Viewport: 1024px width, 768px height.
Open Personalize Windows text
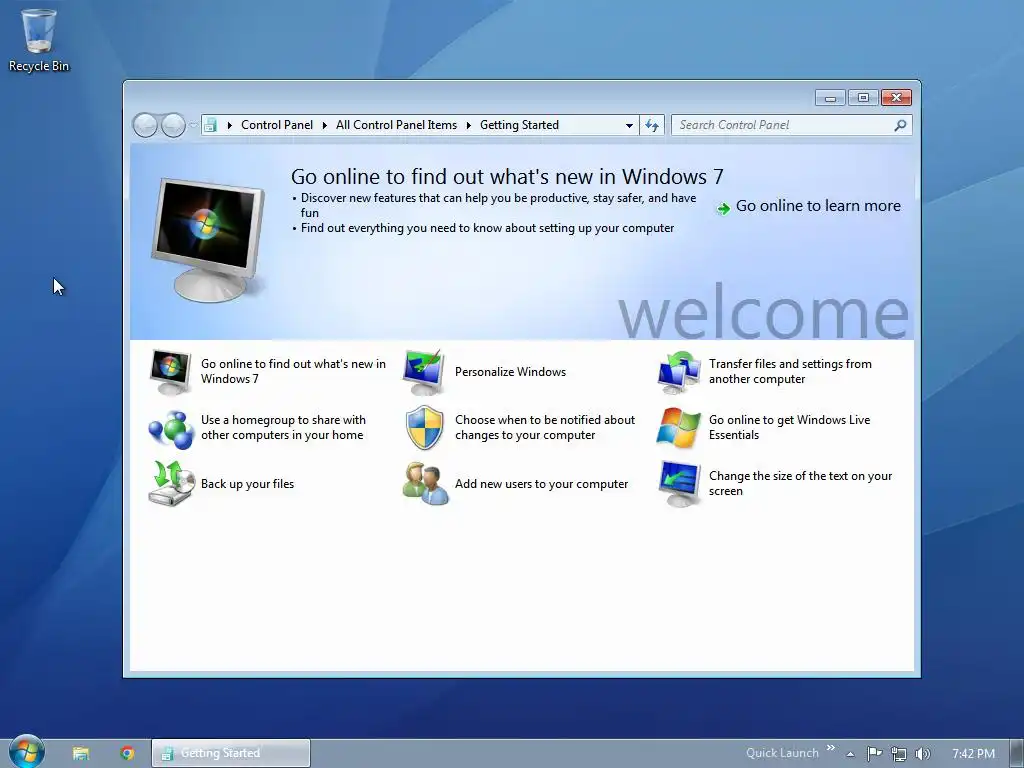[510, 372]
